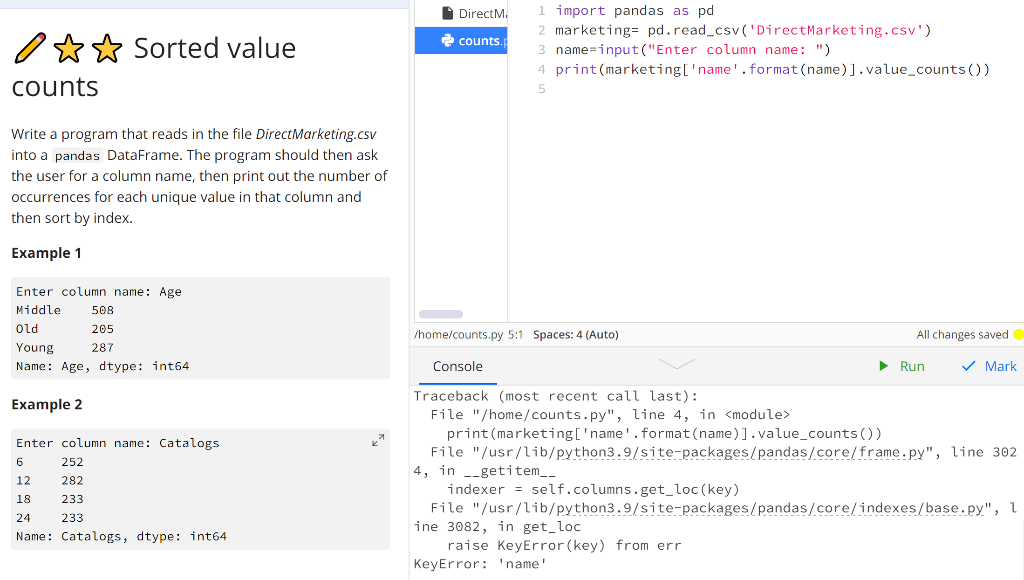This screenshot has width=1024, height=580.
Task: Click the 'Example 1' heading
Action: click(x=46, y=253)
